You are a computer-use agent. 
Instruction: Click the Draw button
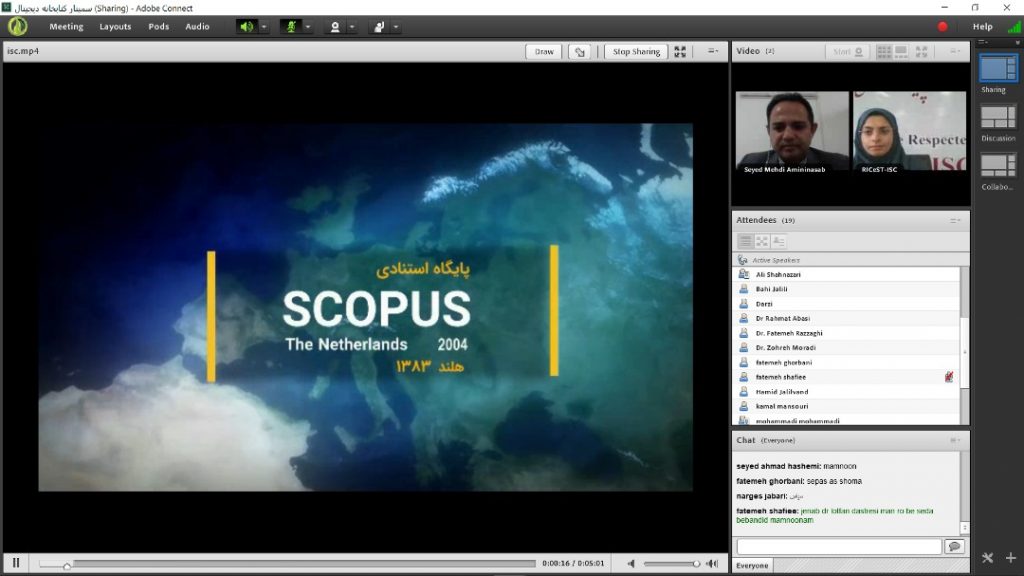544,52
